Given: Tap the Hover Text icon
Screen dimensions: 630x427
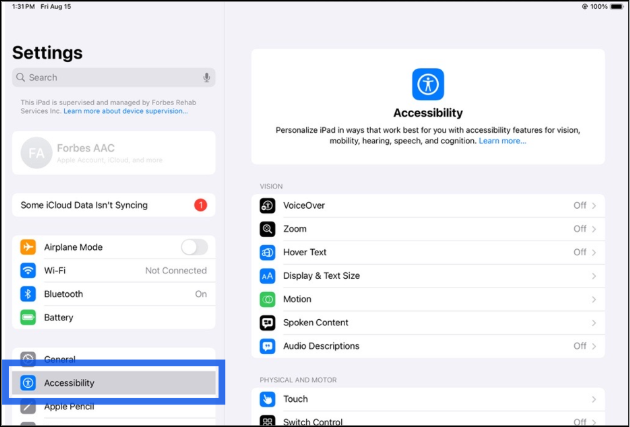Looking at the screenshot, I should (x=267, y=252).
